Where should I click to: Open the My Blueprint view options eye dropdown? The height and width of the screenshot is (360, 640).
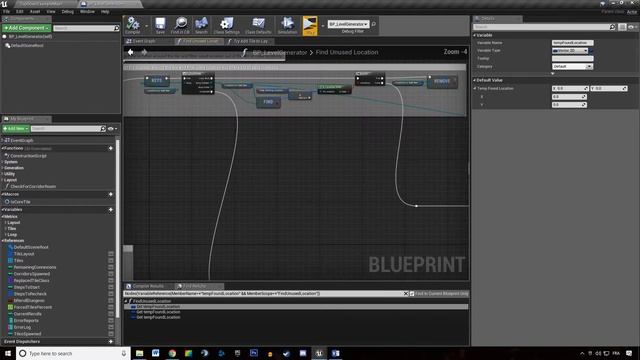pos(112,129)
